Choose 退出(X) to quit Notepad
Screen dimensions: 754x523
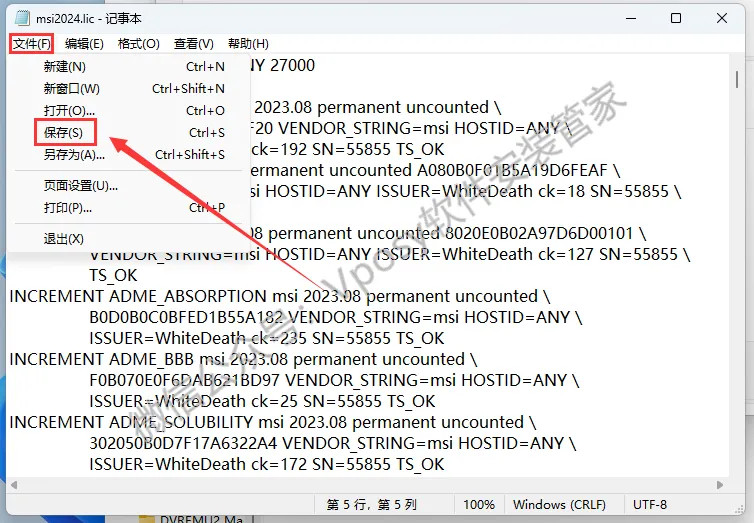pos(129,238)
